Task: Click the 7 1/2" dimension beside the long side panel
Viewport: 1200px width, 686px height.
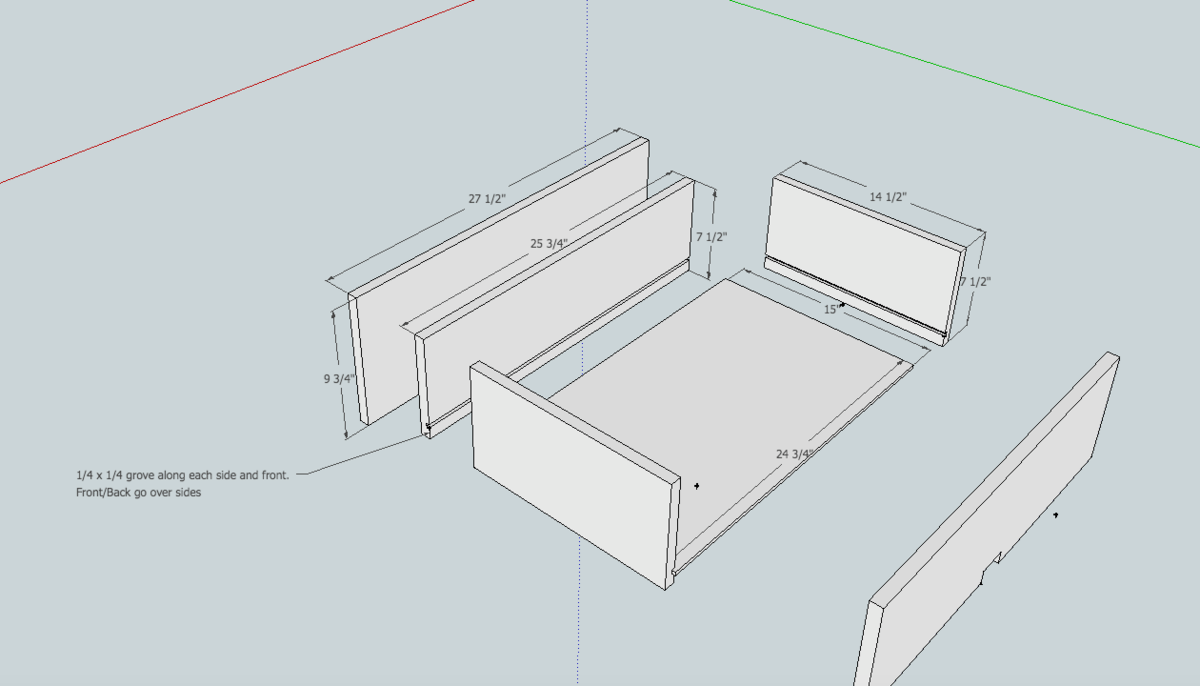Action: click(x=711, y=236)
